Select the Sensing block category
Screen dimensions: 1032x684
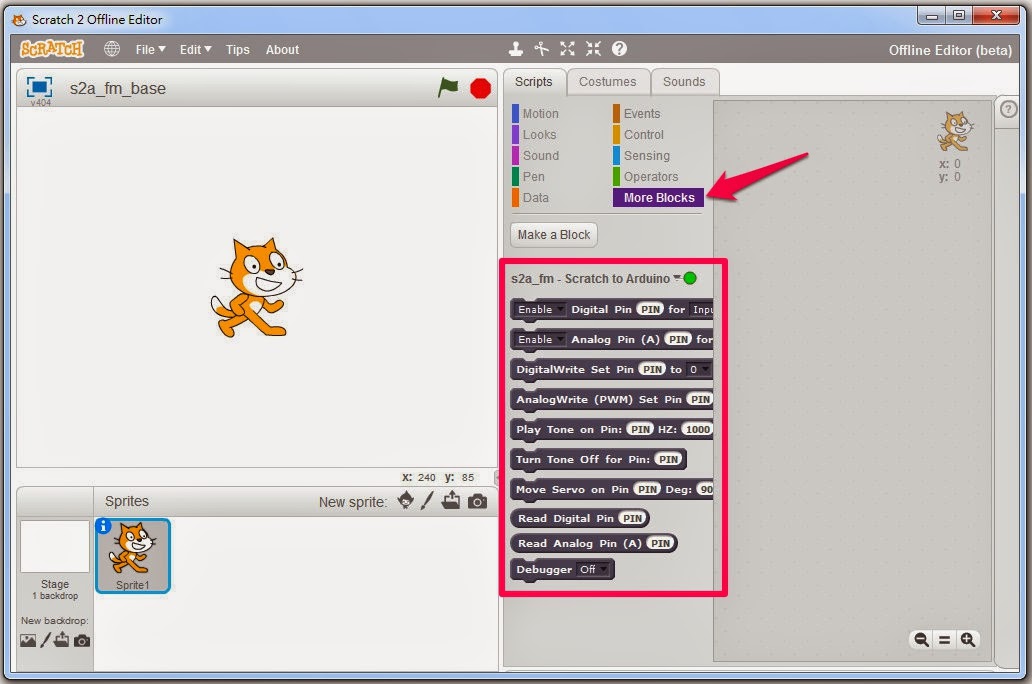tap(646, 155)
